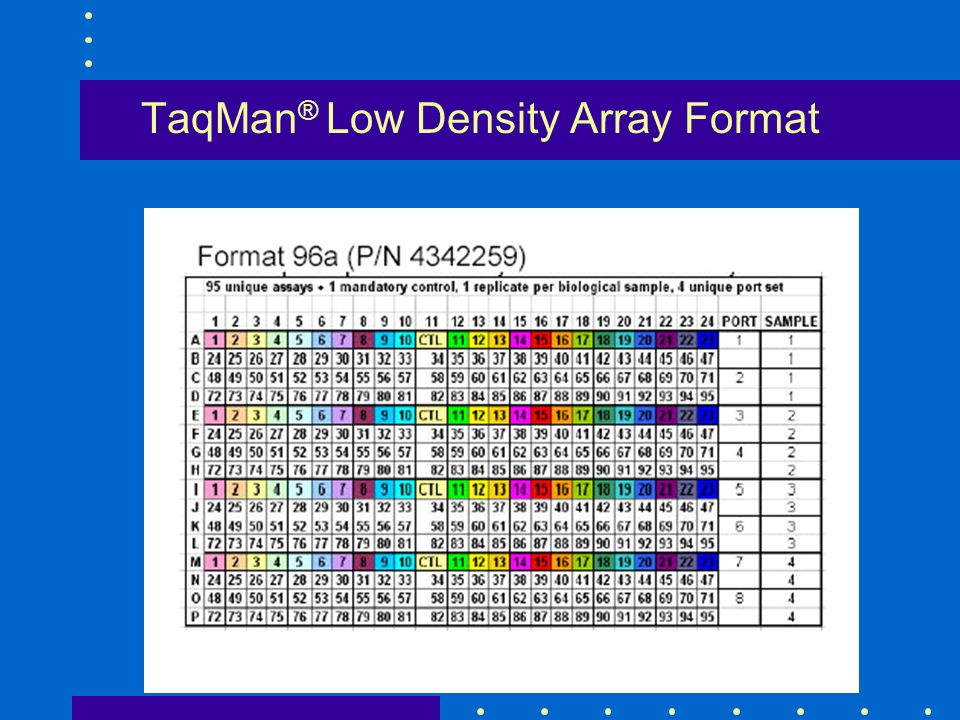Click column header 24 in the table
Screen dimensions: 960x720
click(707, 321)
